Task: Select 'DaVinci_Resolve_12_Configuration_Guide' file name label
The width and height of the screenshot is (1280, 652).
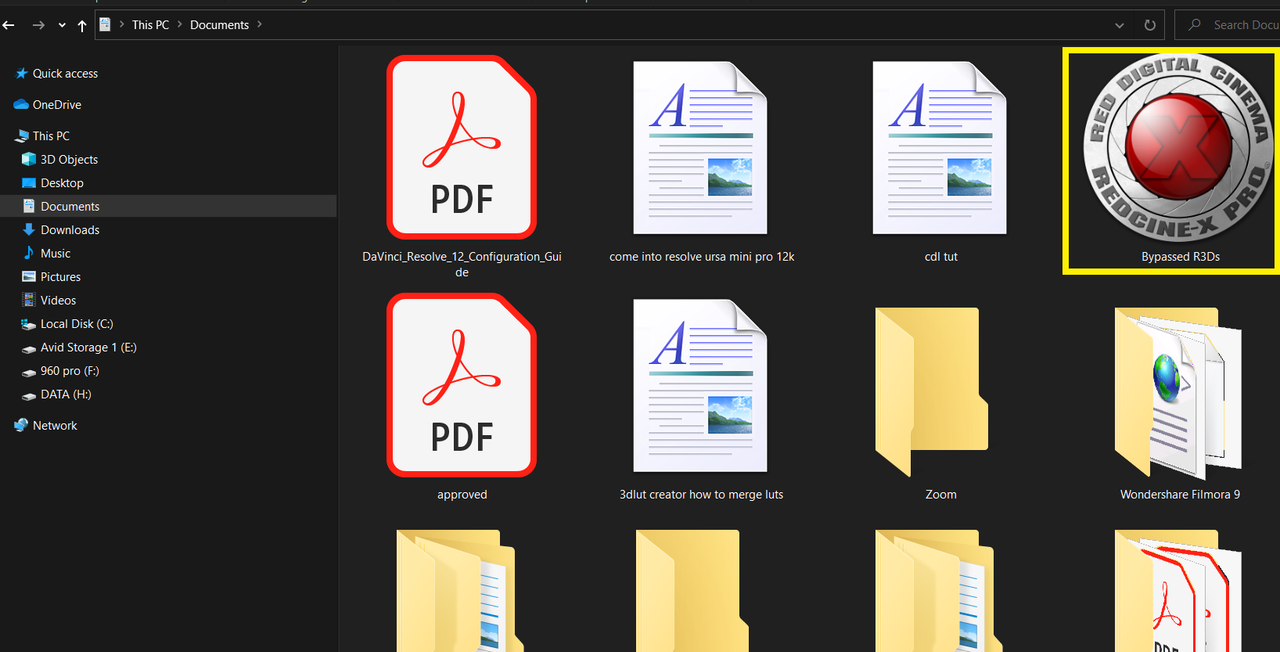Action: (462, 264)
